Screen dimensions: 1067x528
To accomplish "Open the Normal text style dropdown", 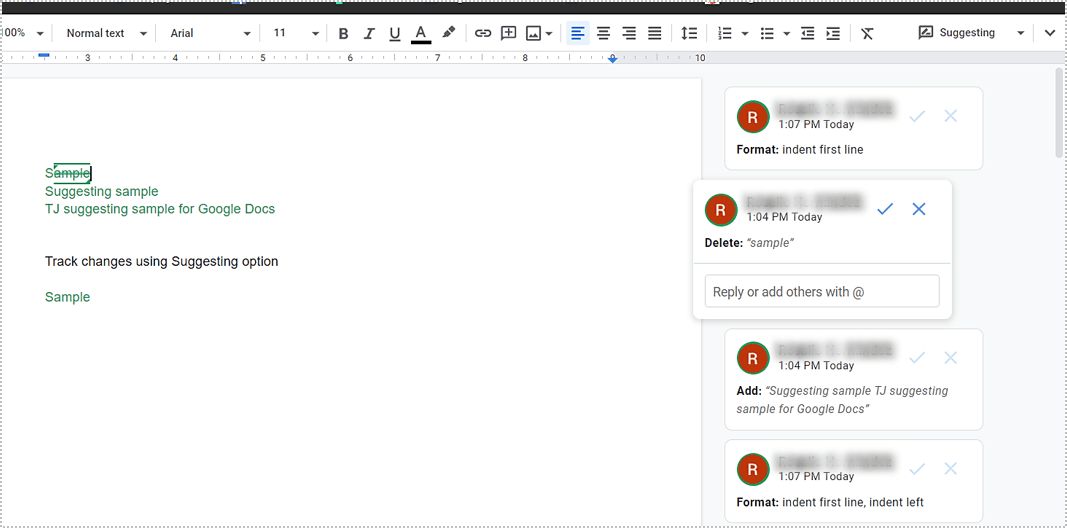I will [x=106, y=33].
